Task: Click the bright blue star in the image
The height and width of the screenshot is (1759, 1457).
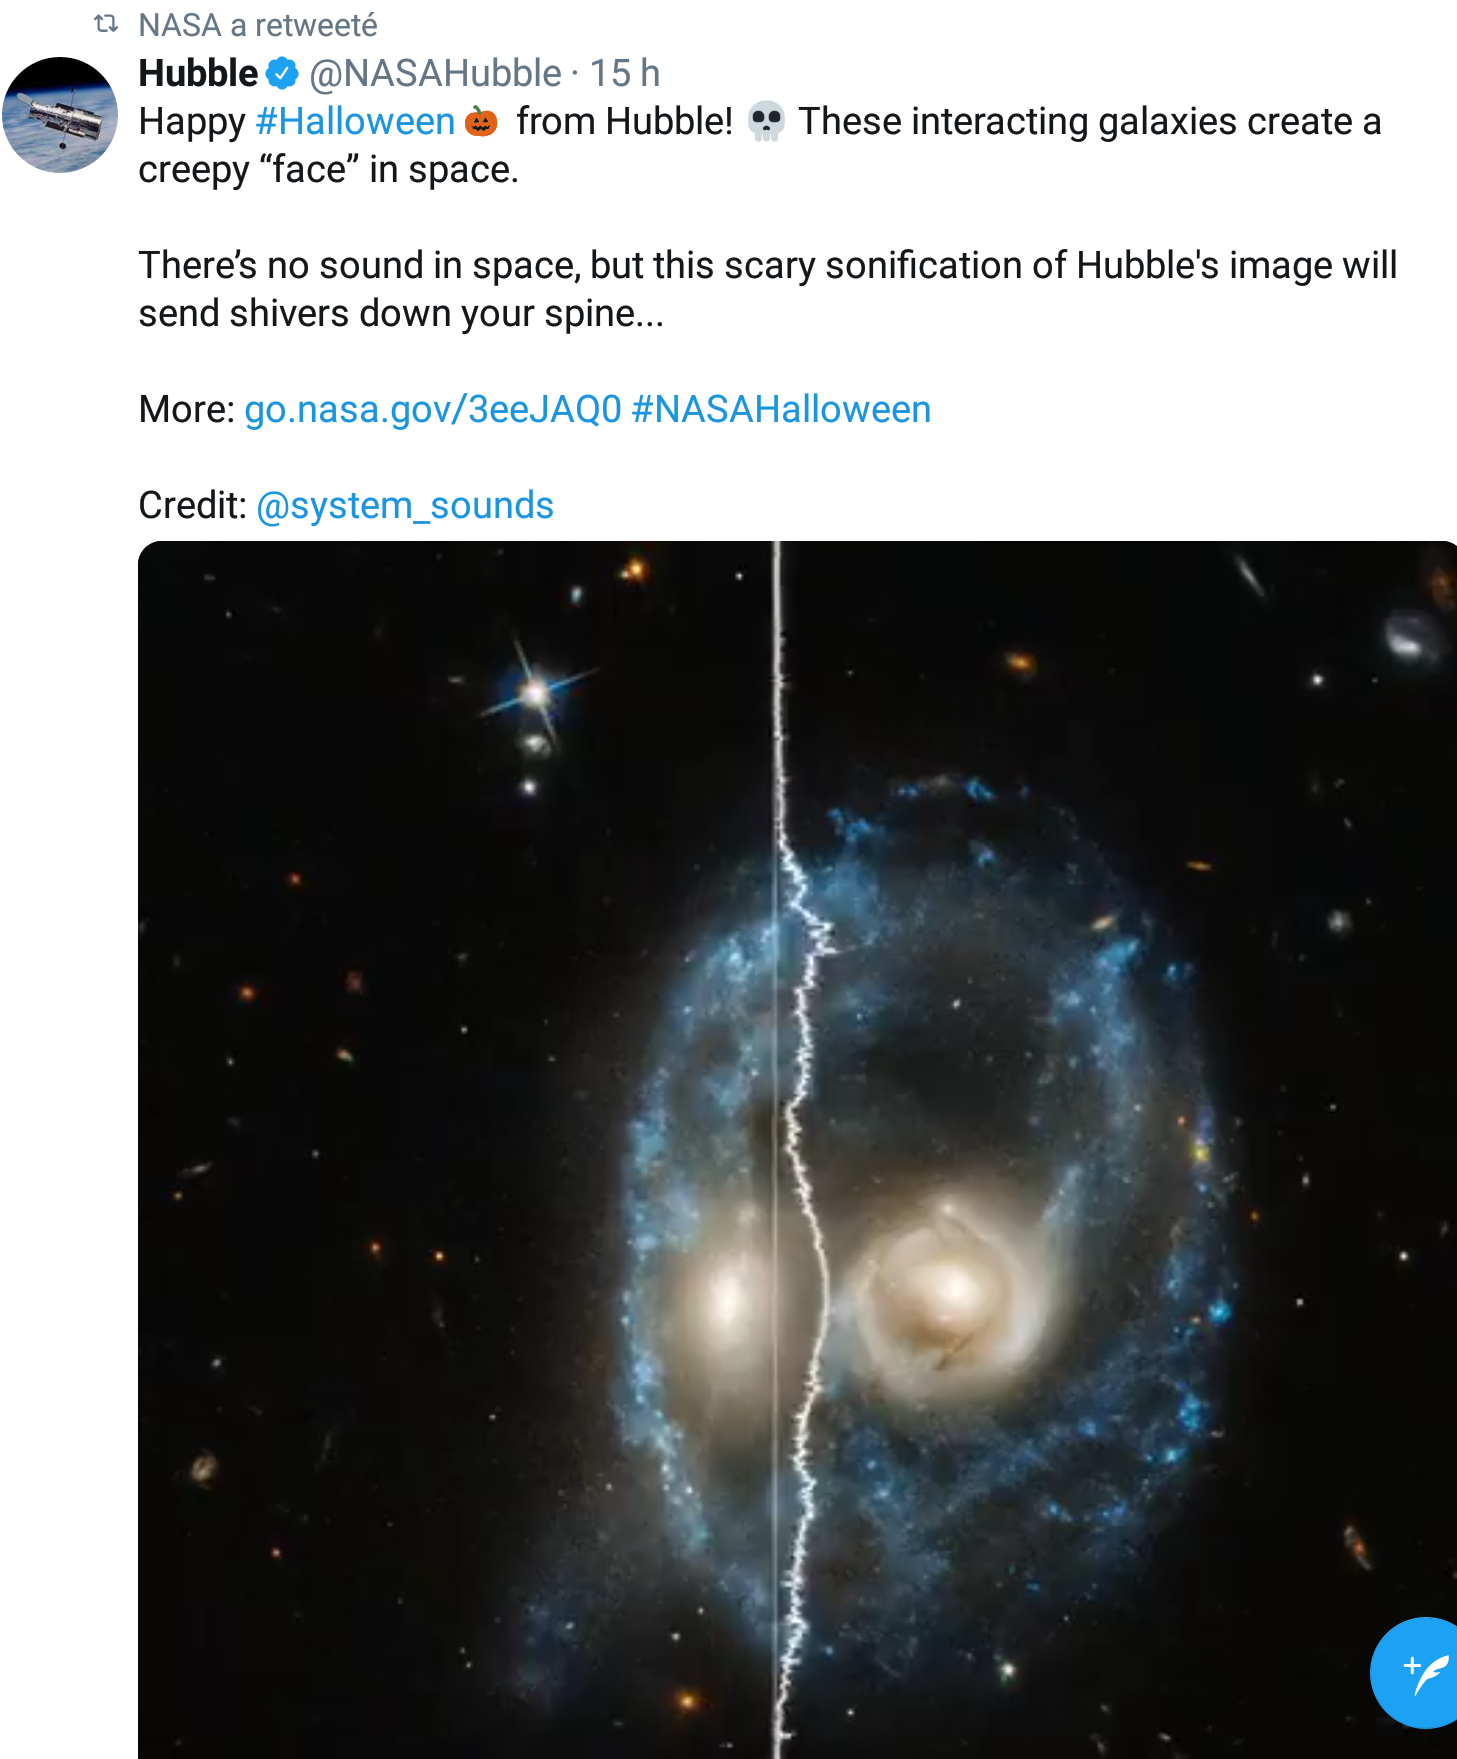Action: coord(536,691)
